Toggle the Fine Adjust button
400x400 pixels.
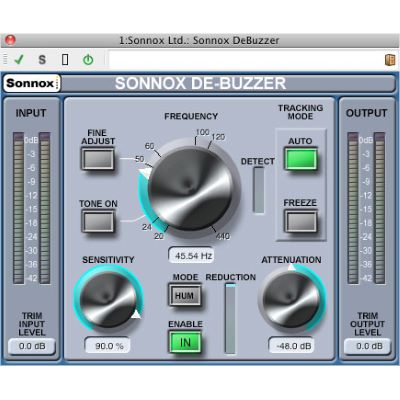[98, 159]
